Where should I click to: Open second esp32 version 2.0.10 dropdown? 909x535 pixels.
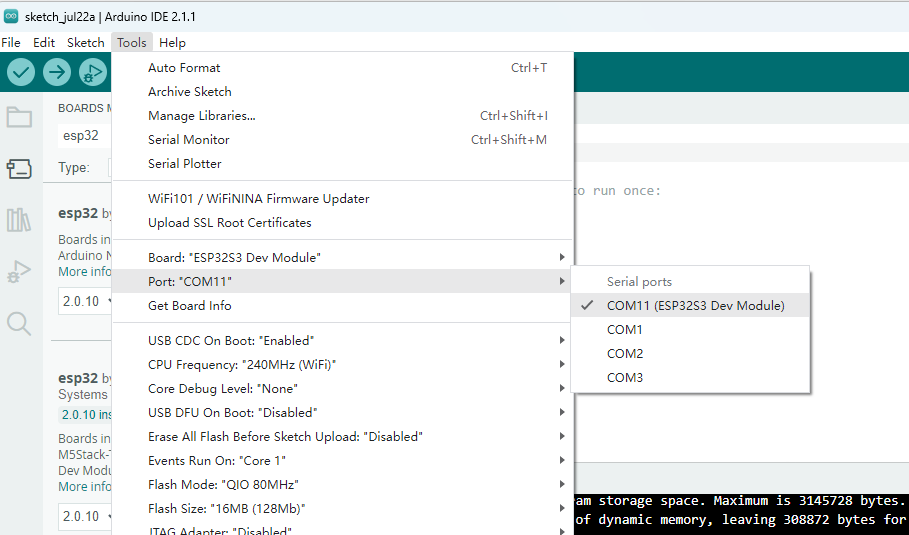click(x=85, y=516)
